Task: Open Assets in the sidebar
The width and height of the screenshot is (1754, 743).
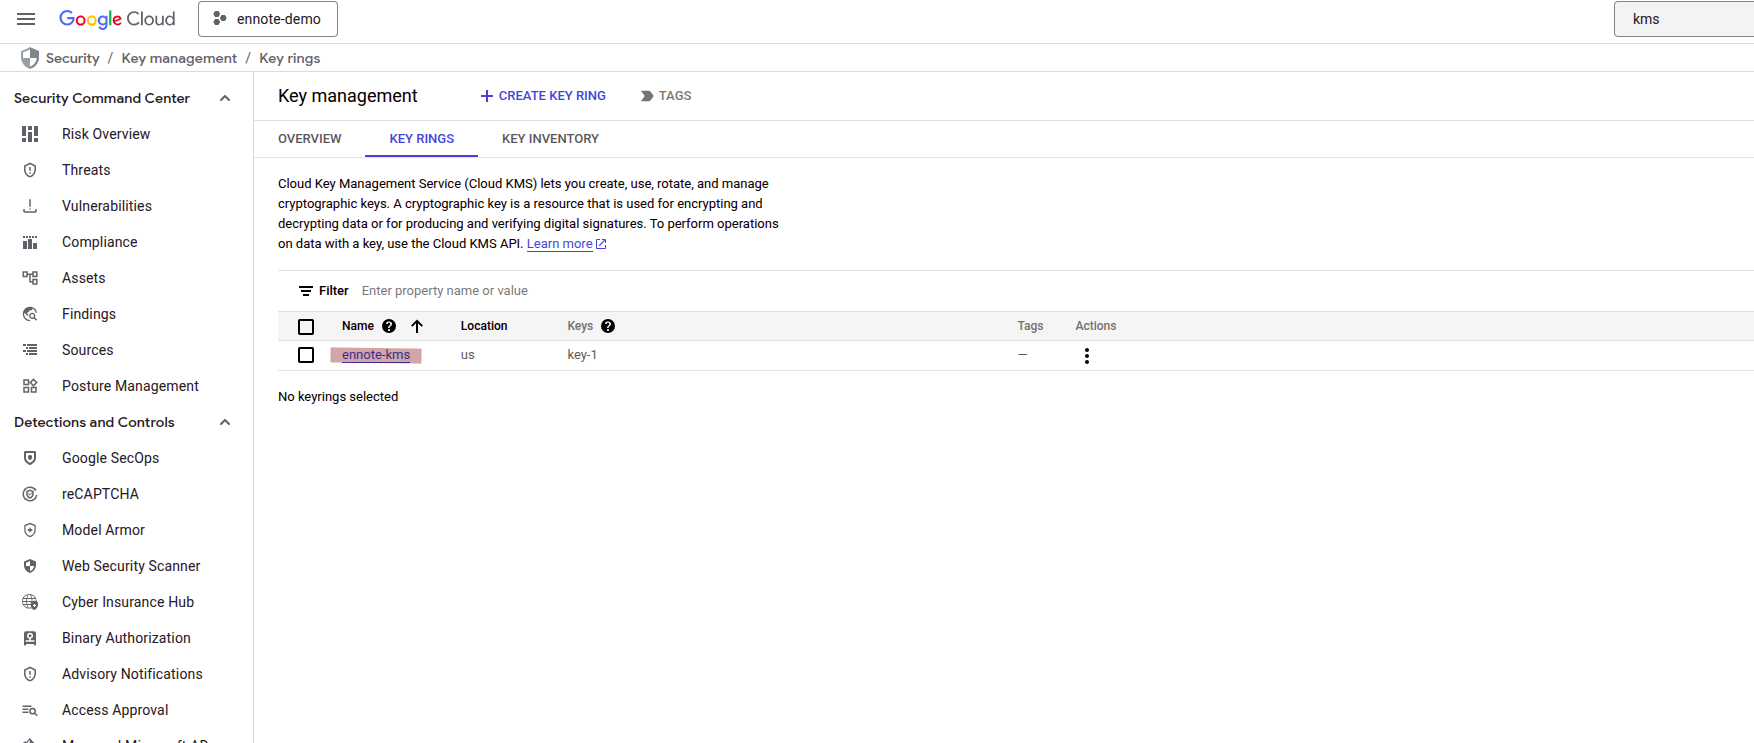Action: pos(84,278)
